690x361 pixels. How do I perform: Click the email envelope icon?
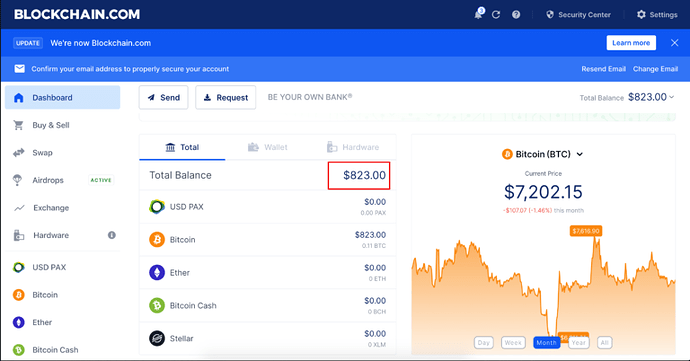click(x=19, y=69)
